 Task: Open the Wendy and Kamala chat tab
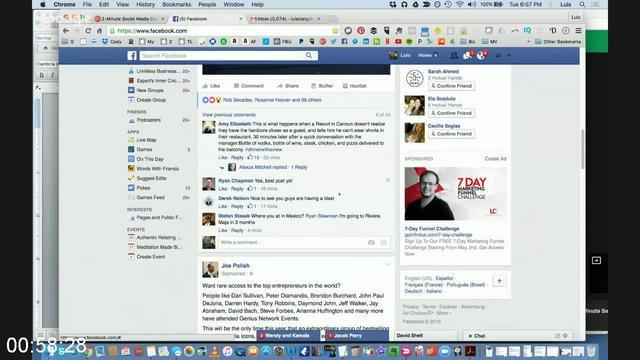289,336
